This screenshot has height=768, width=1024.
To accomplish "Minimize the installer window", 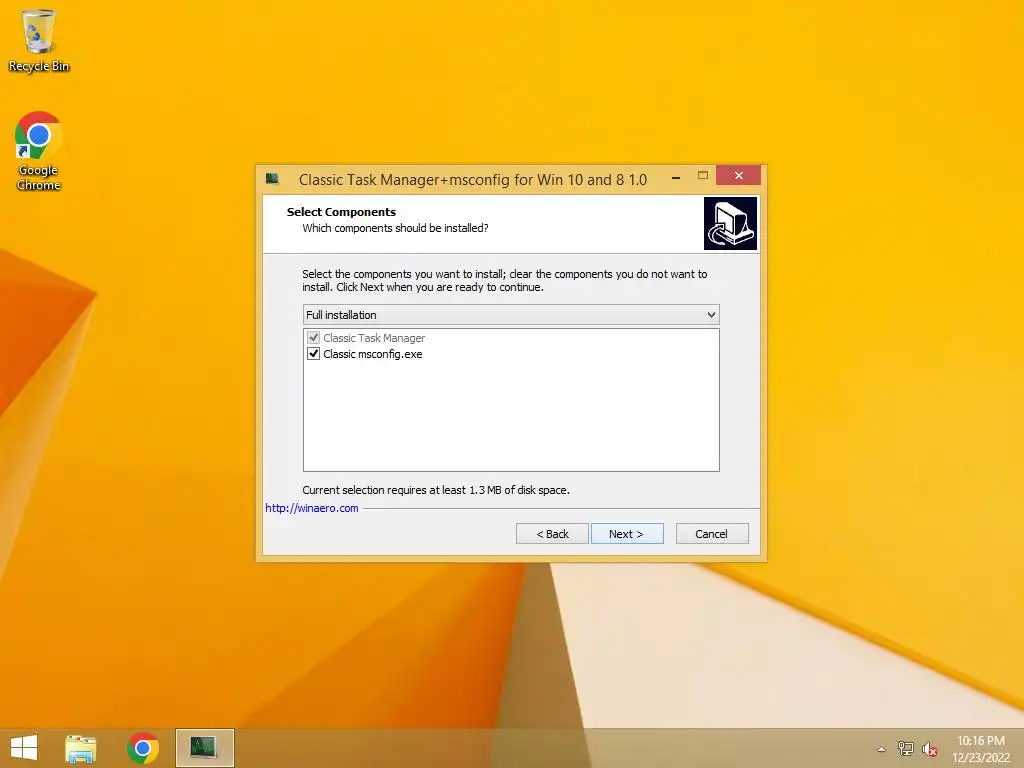I will click(676, 176).
